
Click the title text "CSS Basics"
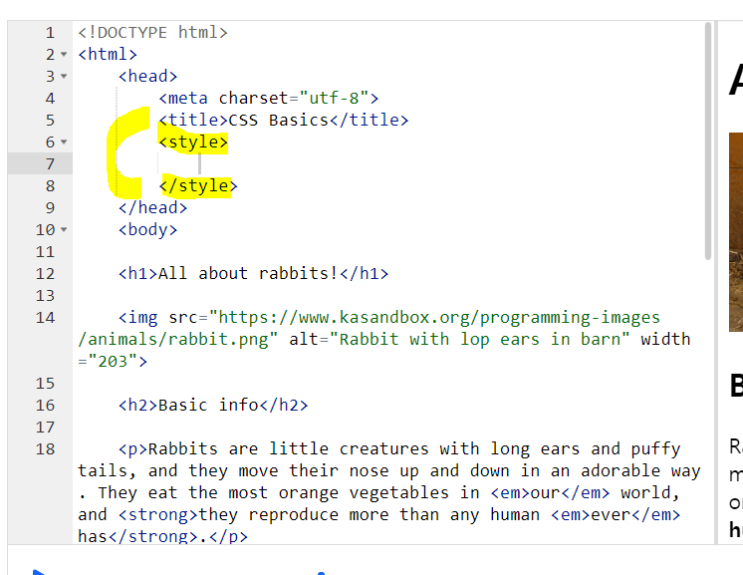click(x=278, y=120)
